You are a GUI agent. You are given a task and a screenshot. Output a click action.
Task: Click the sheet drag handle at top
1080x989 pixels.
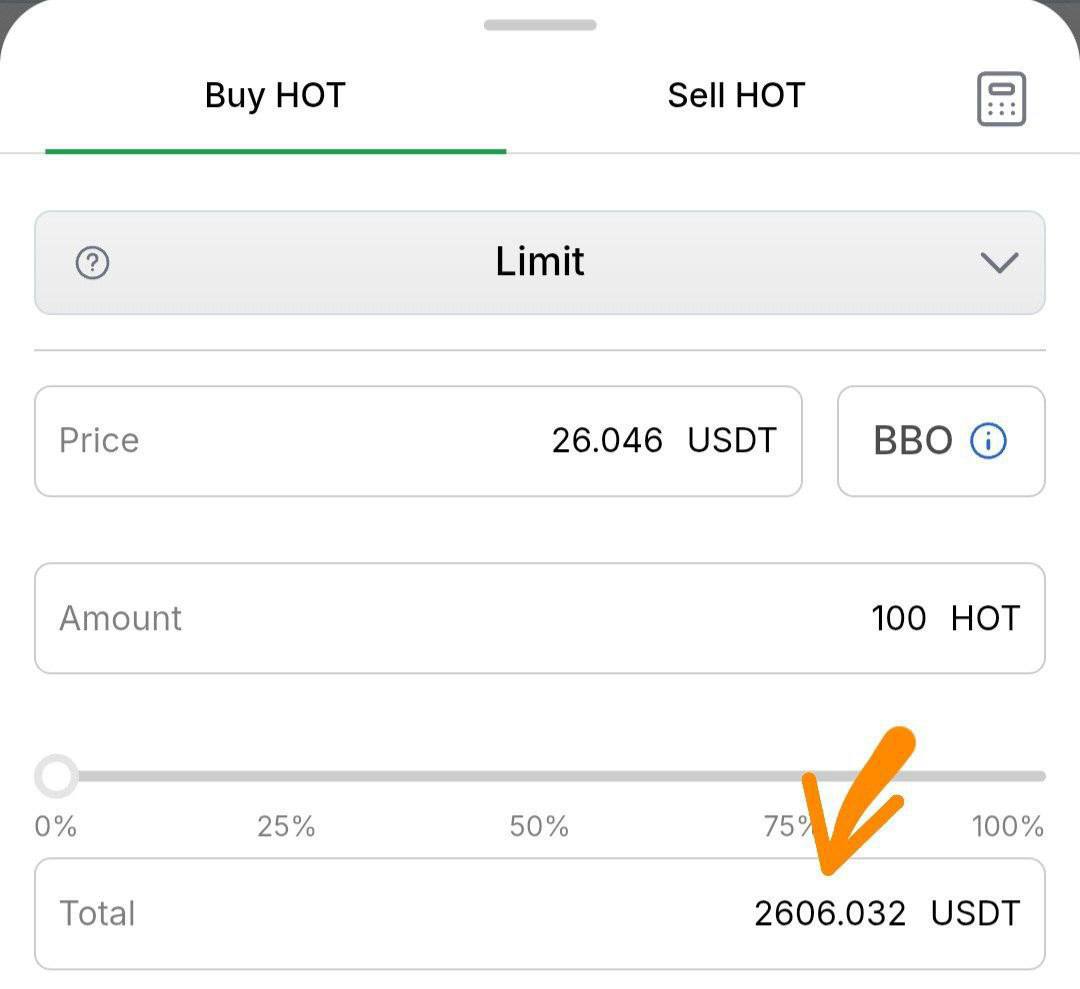click(x=540, y=25)
